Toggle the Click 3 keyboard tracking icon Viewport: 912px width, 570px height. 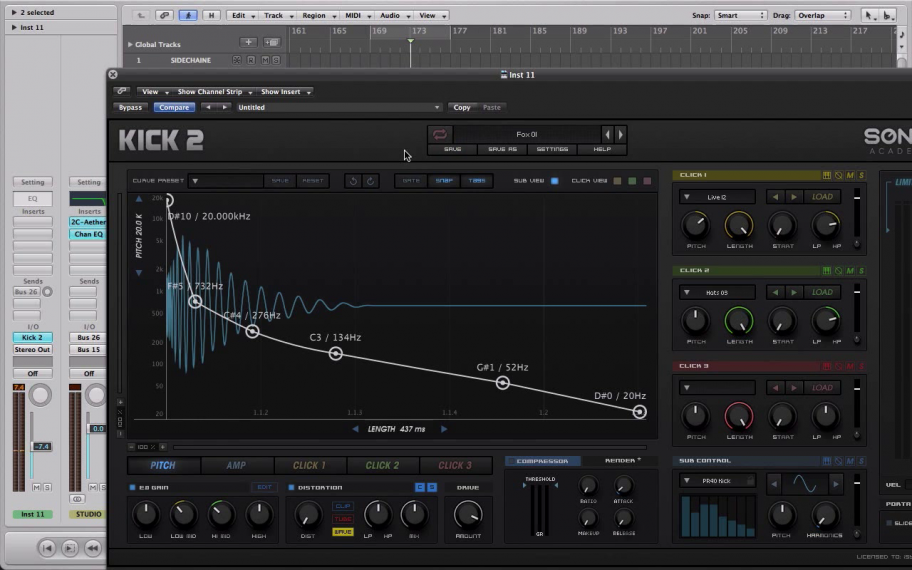tap(826, 366)
